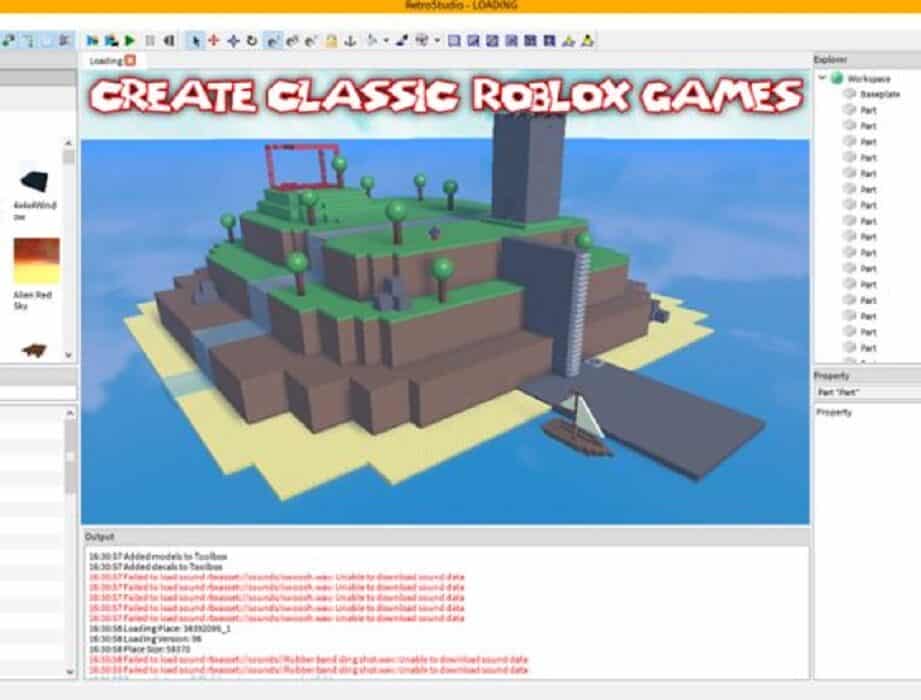Select the Workspace item in Explorer
The image size is (921, 700).
[869, 78]
